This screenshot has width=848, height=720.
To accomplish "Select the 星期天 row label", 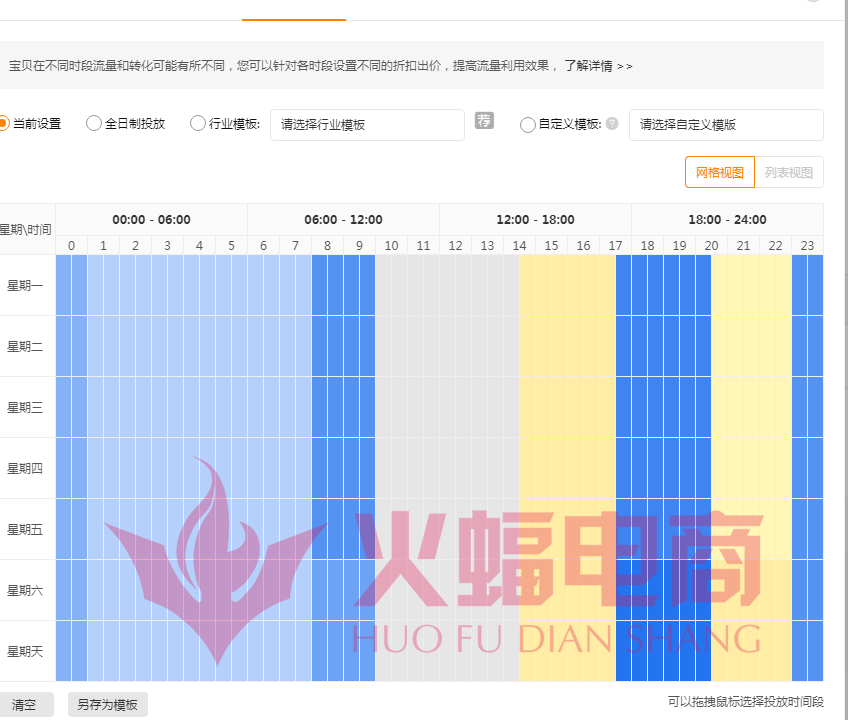I will pyautogui.click(x=25, y=651).
